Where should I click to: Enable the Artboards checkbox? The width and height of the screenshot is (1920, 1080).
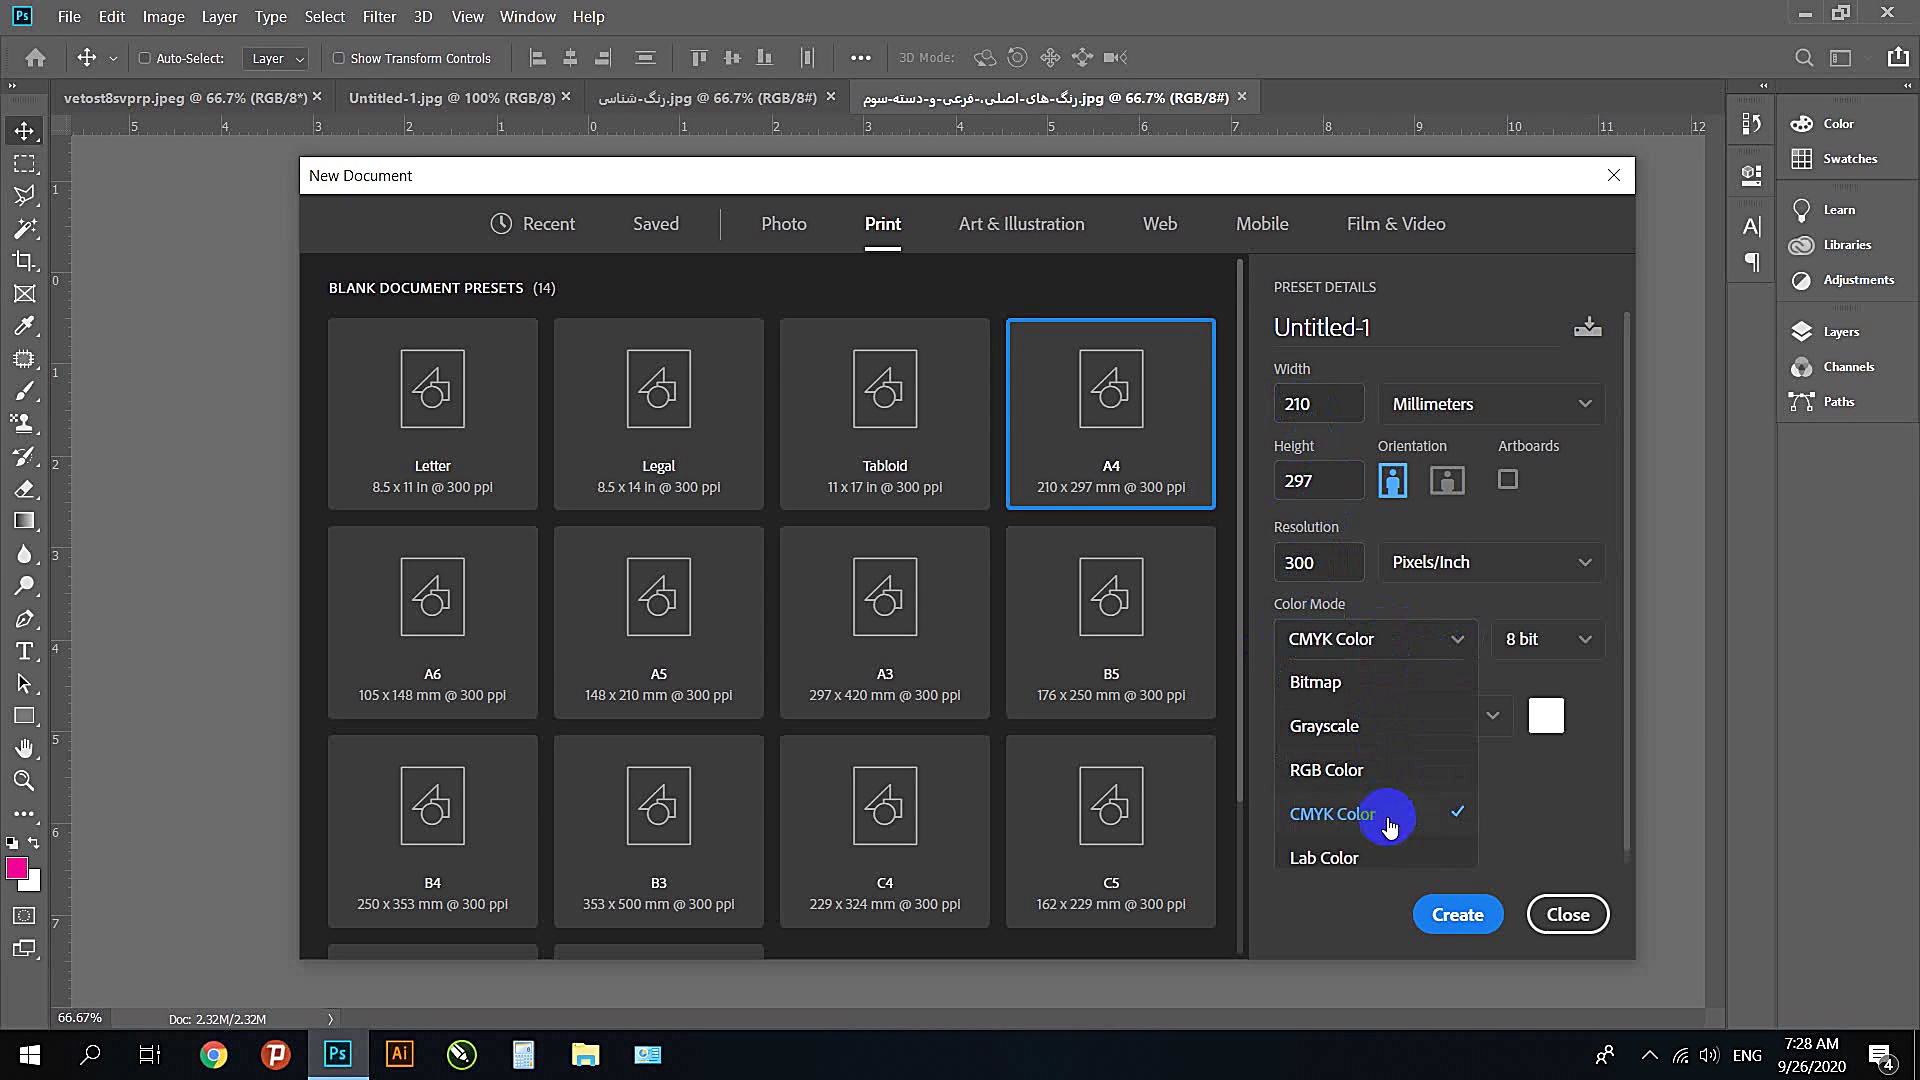click(1507, 480)
